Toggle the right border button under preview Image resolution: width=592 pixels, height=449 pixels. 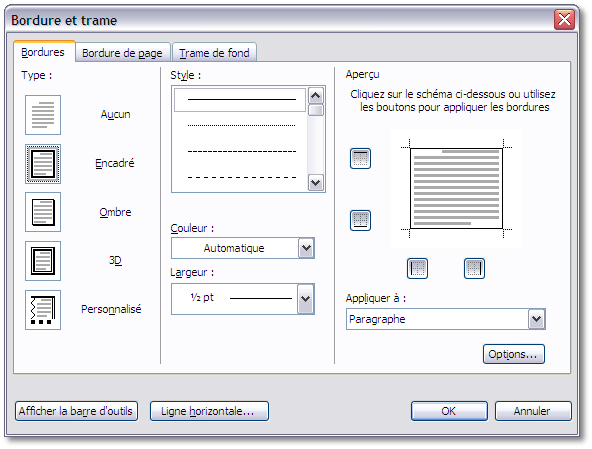[474, 268]
